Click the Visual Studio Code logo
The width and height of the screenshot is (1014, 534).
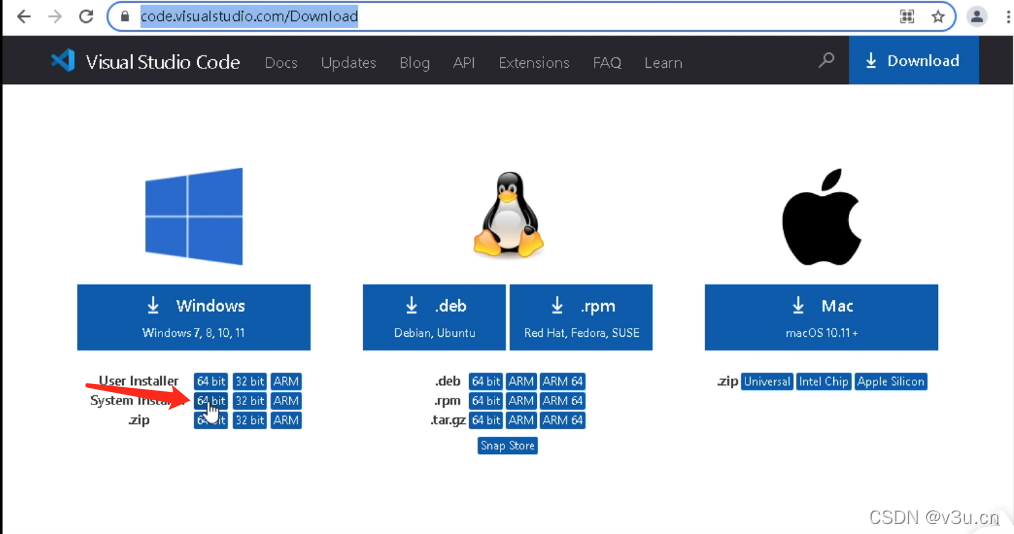click(x=63, y=61)
